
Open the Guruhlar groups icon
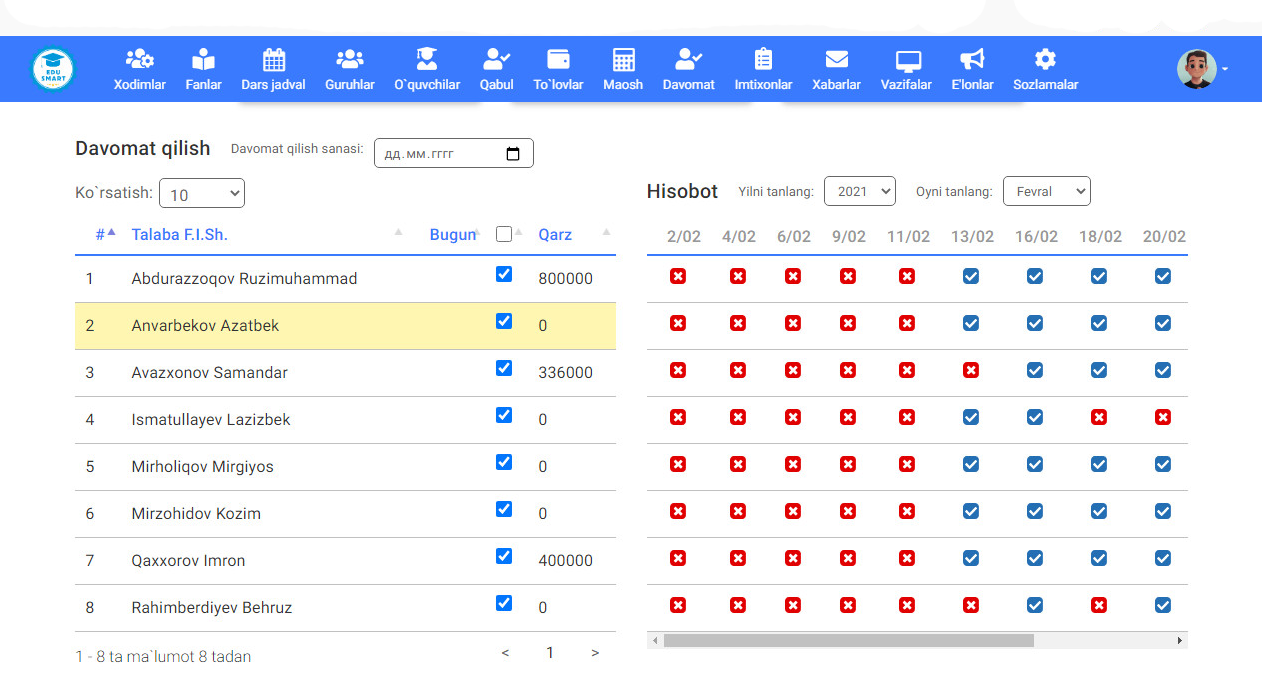[349, 59]
